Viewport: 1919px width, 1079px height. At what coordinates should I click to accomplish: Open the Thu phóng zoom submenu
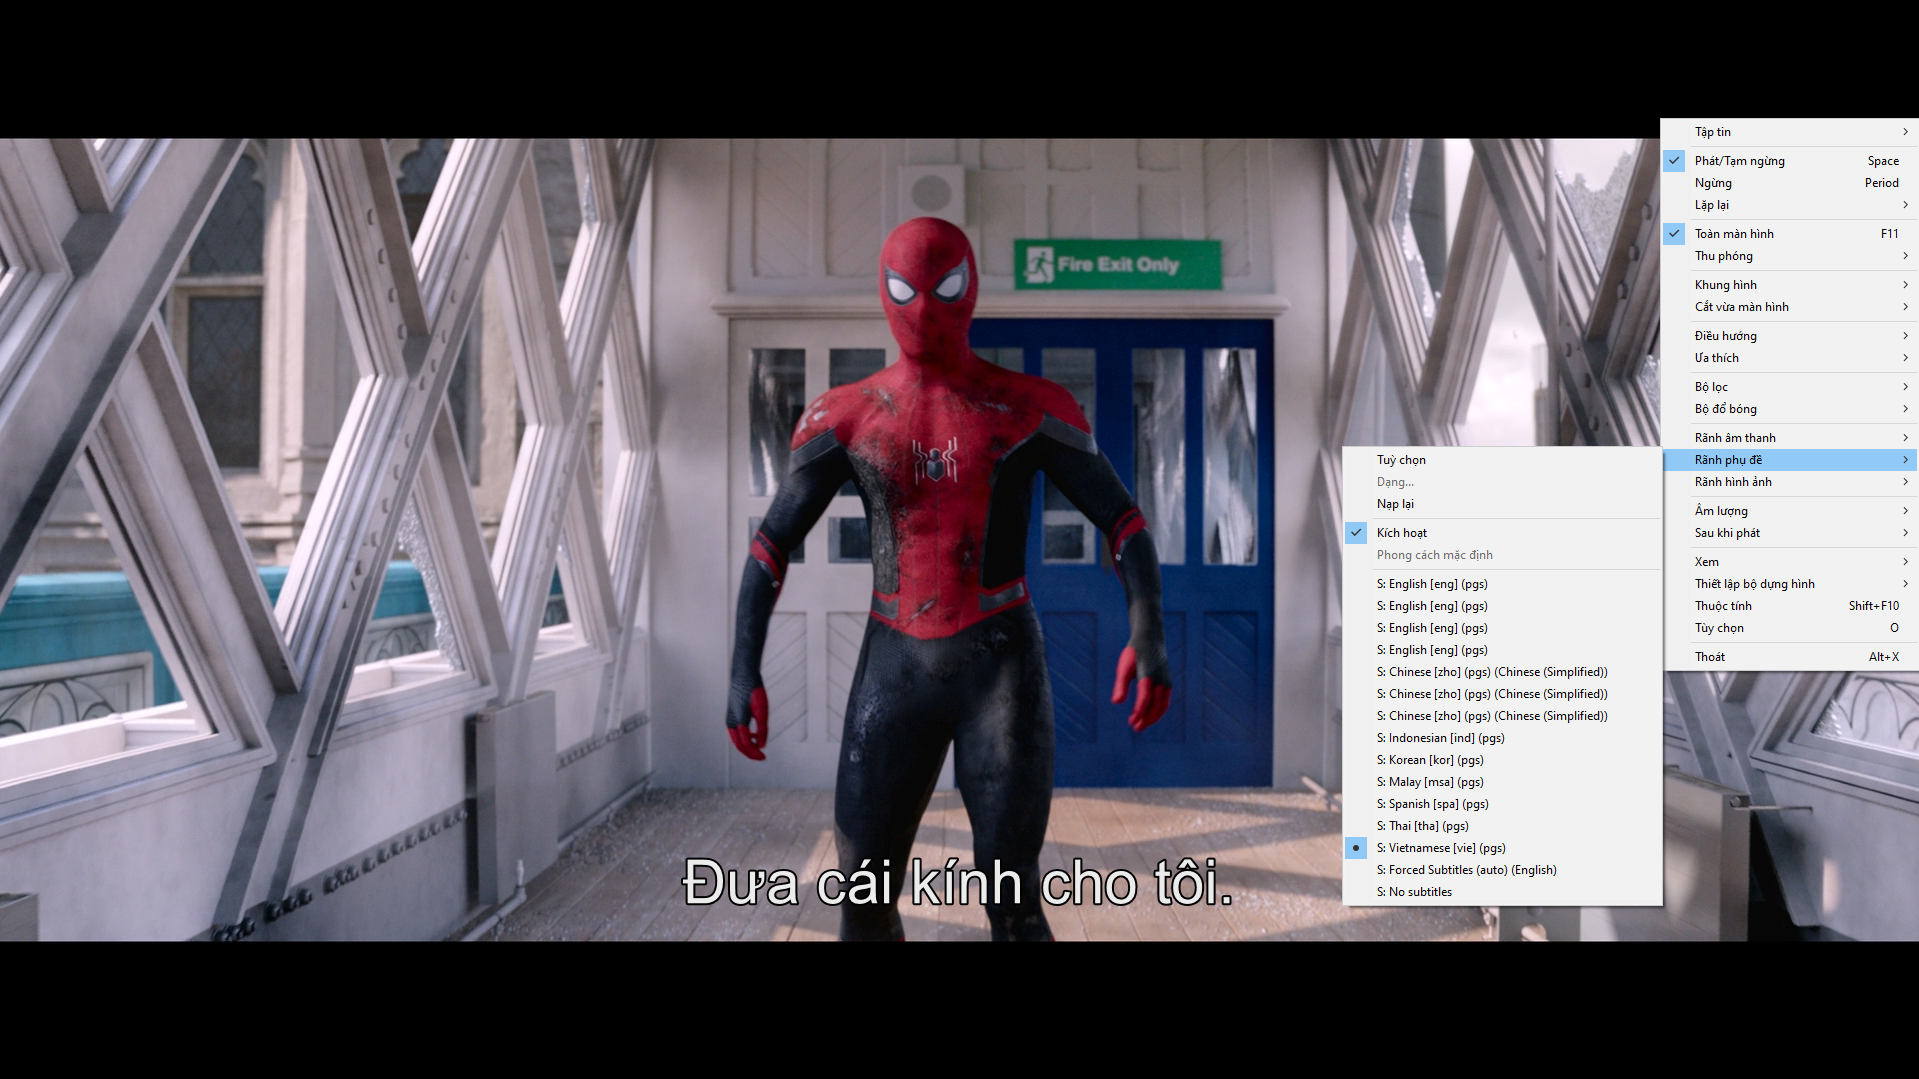pyautogui.click(x=1790, y=256)
